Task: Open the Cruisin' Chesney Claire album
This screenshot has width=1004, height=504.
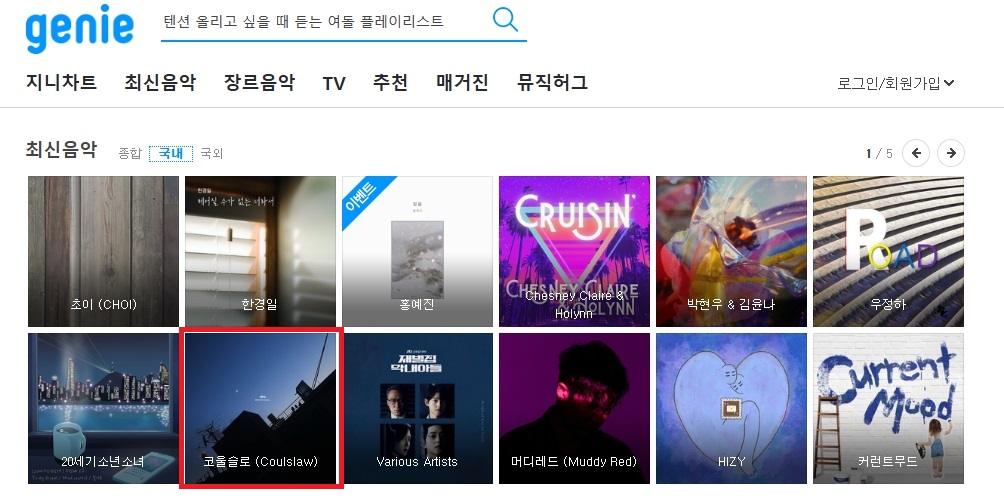Action: coord(574,252)
